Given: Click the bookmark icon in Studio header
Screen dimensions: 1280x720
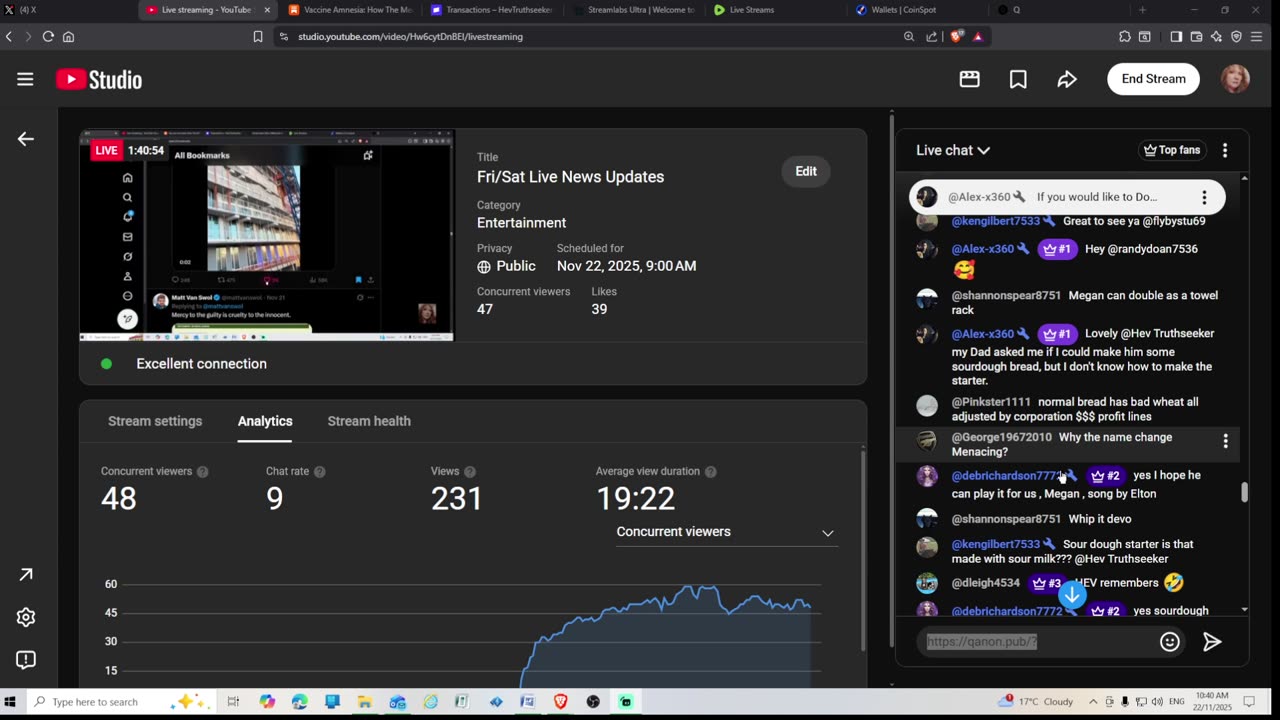Looking at the screenshot, I should pos(1018,79).
